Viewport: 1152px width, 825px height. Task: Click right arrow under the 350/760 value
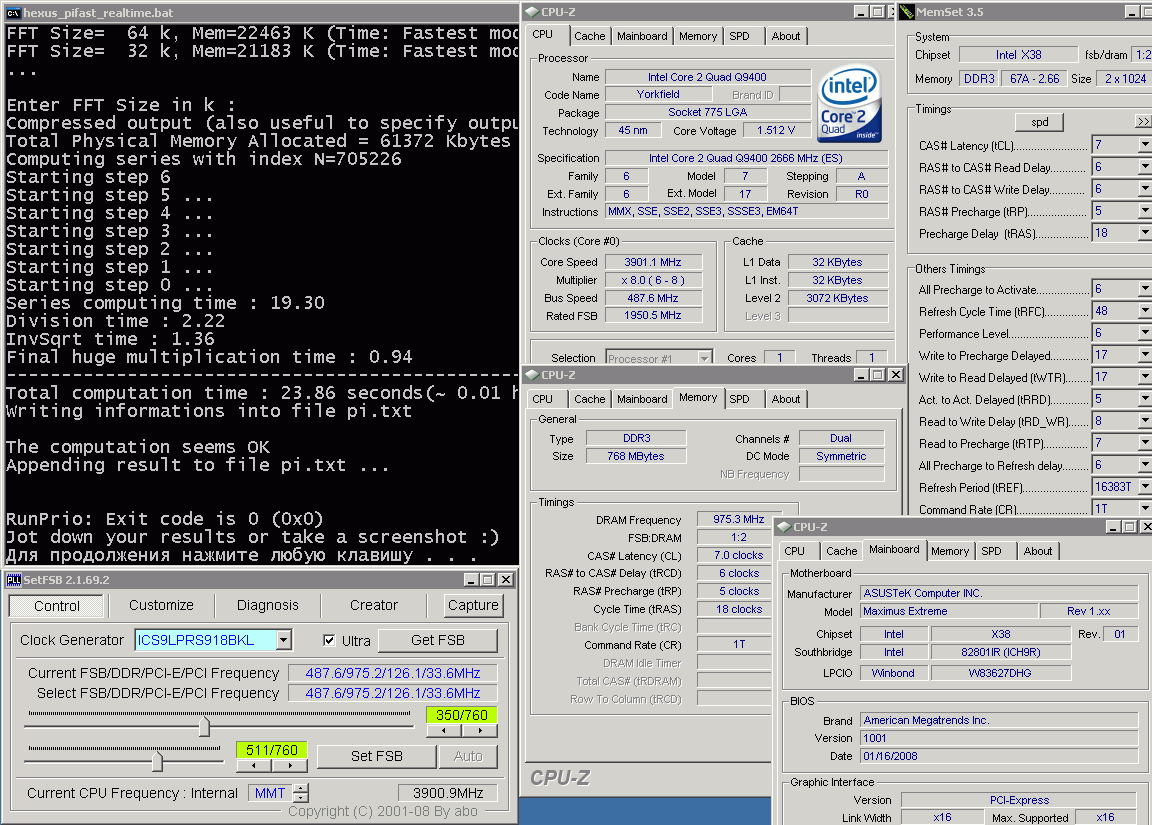pyautogui.click(x=480, y=731)
